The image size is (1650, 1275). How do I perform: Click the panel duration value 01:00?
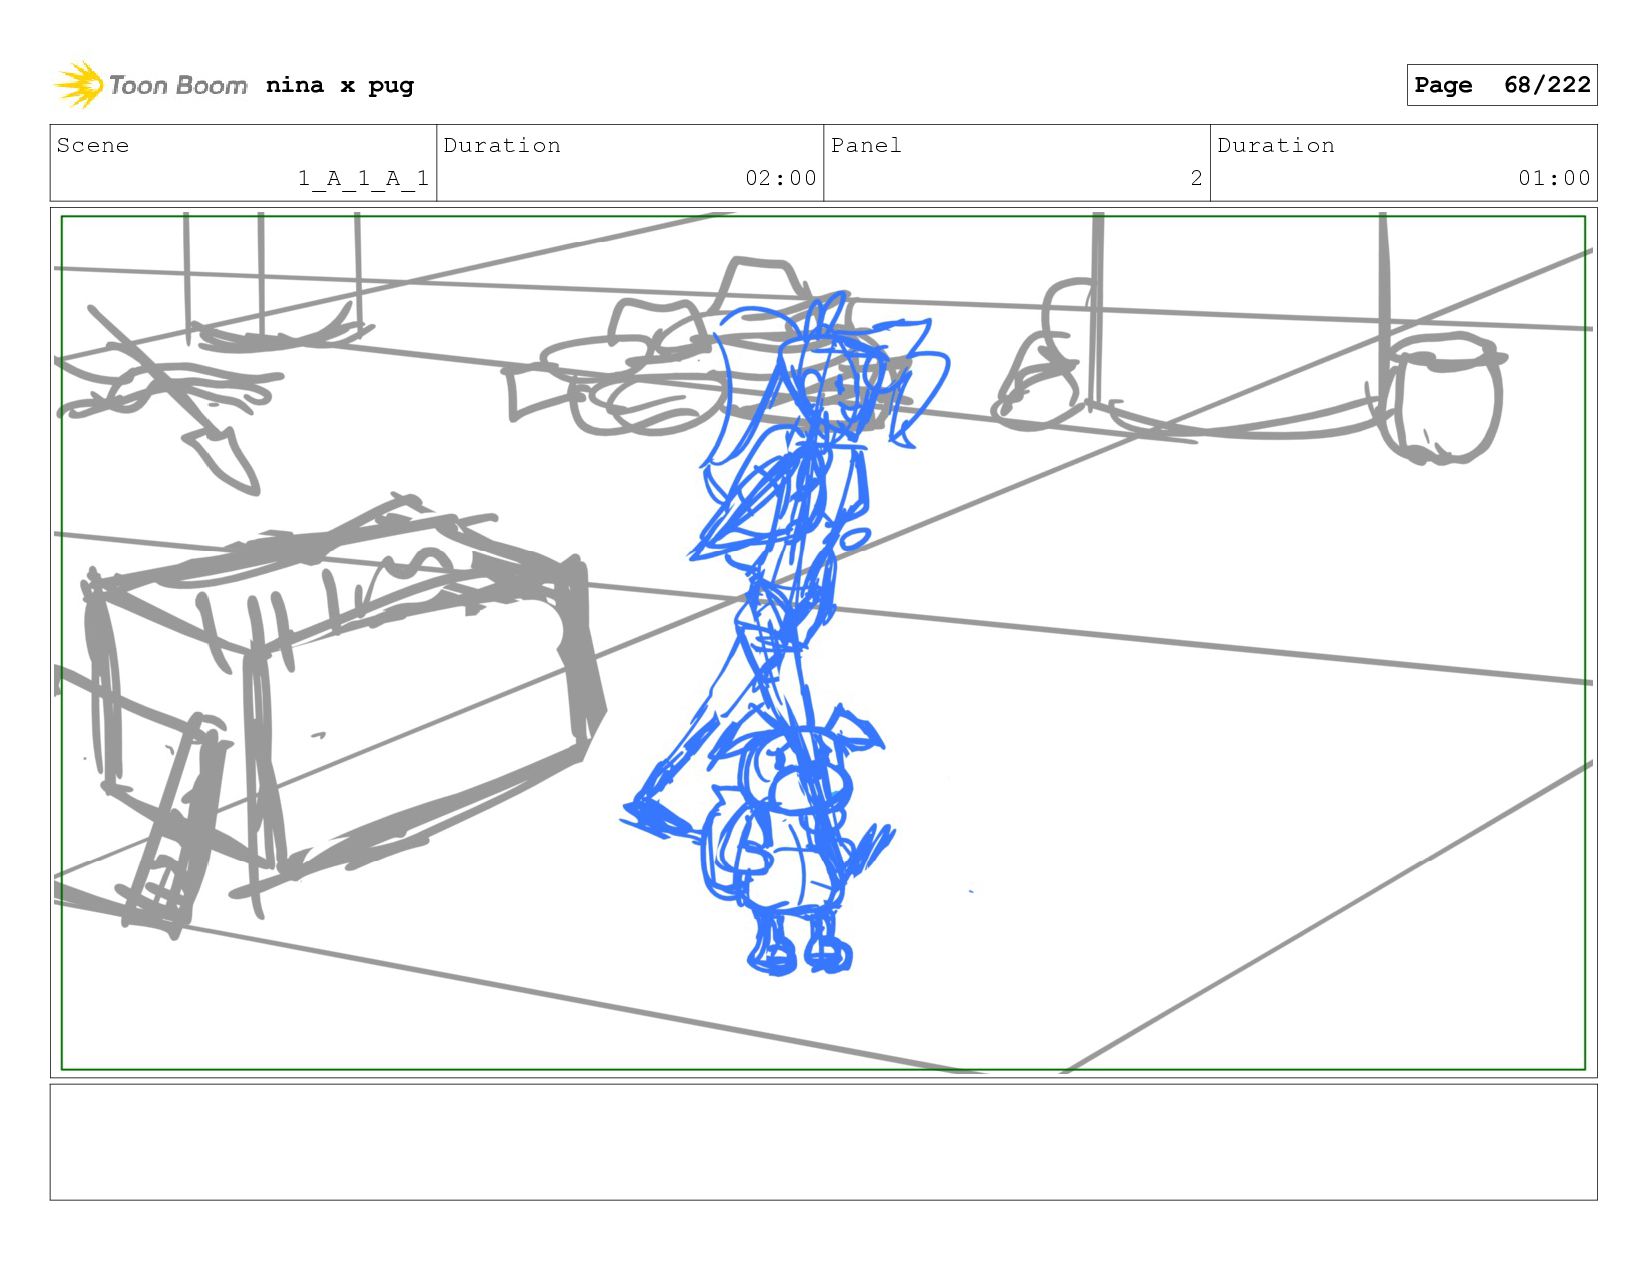[x=1554, y=178]
